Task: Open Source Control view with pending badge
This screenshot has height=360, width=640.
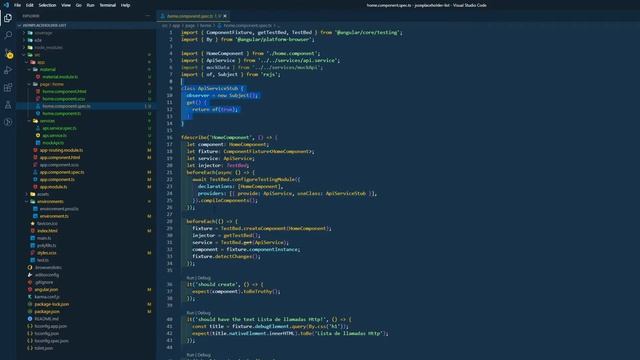Action: click(x=8, y=53)
